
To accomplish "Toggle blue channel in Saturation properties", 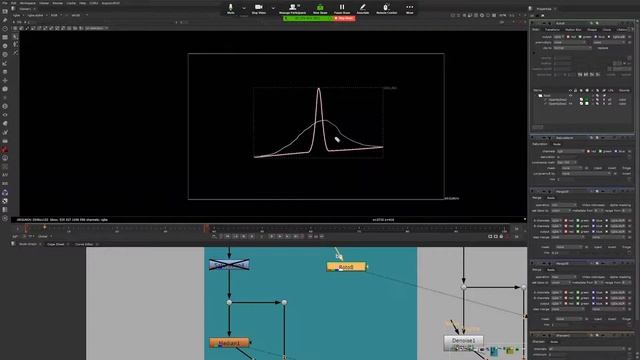I will pos(616,151).
